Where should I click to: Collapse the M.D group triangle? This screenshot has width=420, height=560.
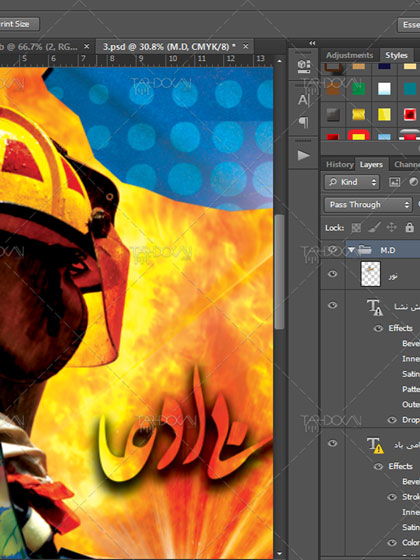click(351, 250)
